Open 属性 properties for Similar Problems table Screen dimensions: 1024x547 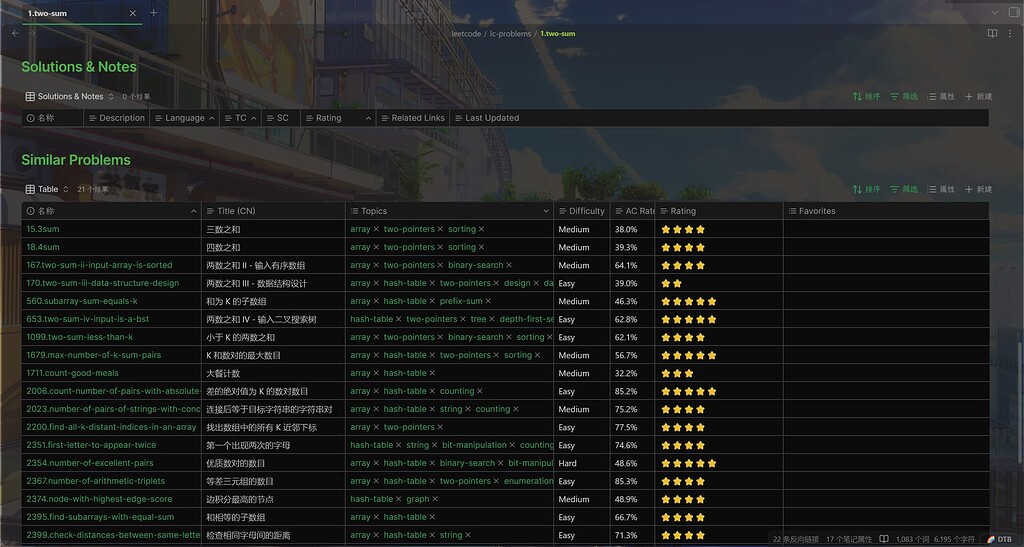[x=941, y=189]
